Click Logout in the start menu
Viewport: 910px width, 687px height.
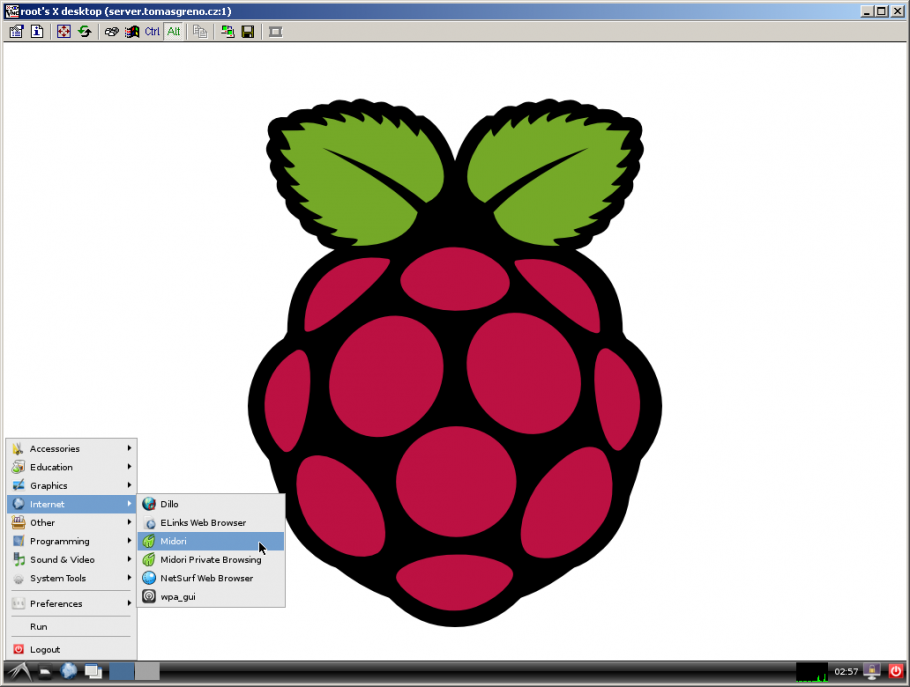pos(71,649)
